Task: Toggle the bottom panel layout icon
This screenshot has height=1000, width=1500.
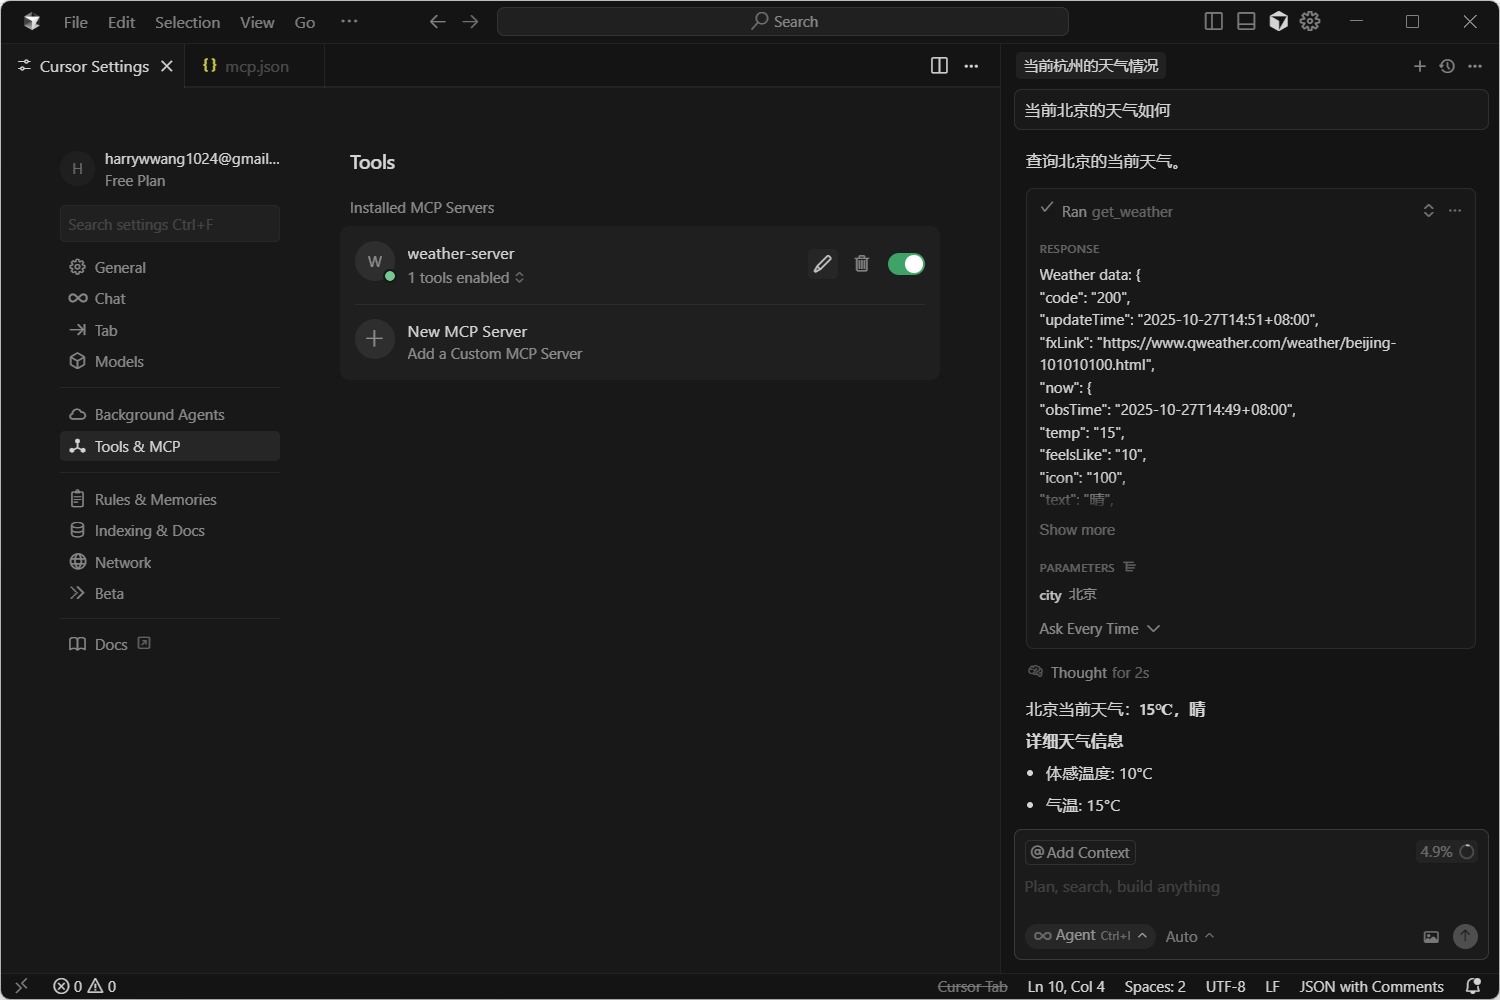Action: click(1246, 21)
